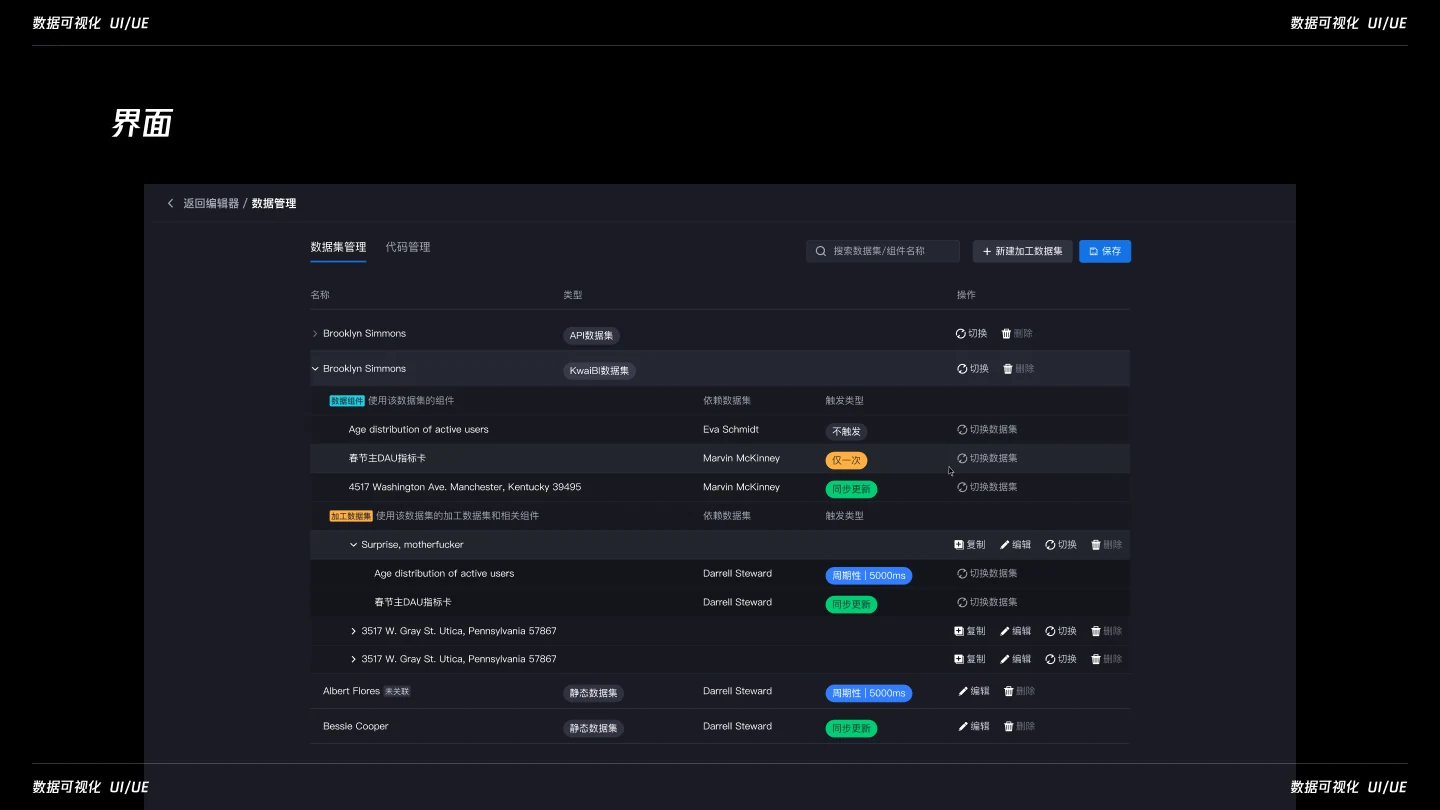
Task: Click the orange 仅一次 trigger tag
Action: (846, 461)
